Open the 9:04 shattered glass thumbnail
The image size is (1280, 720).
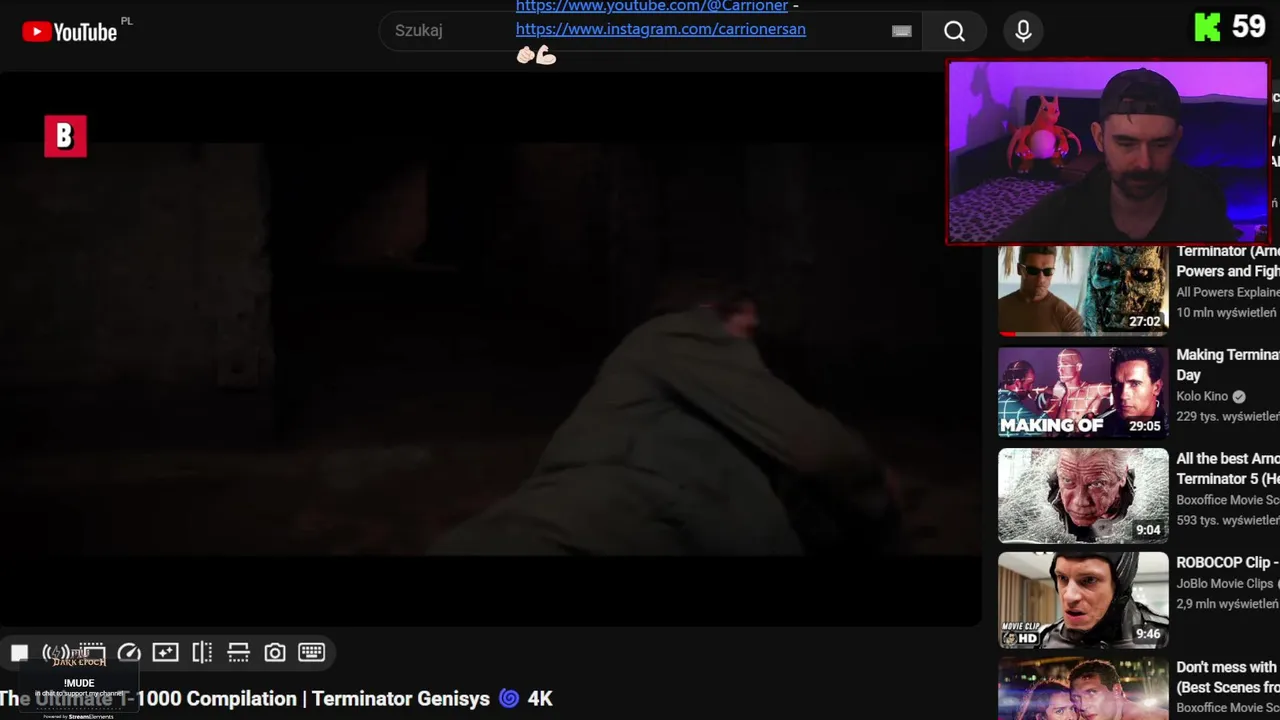[x=1083, y=496]
